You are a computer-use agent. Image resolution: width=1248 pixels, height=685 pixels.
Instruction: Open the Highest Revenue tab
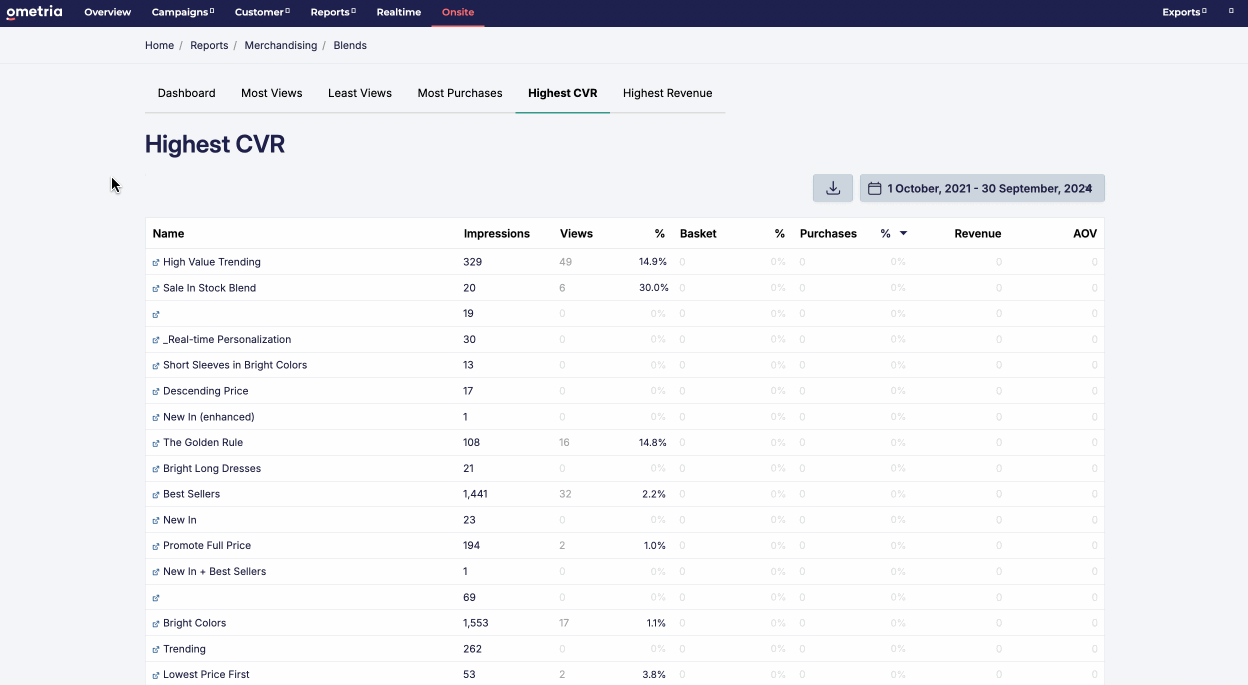(x=667, y=93)
